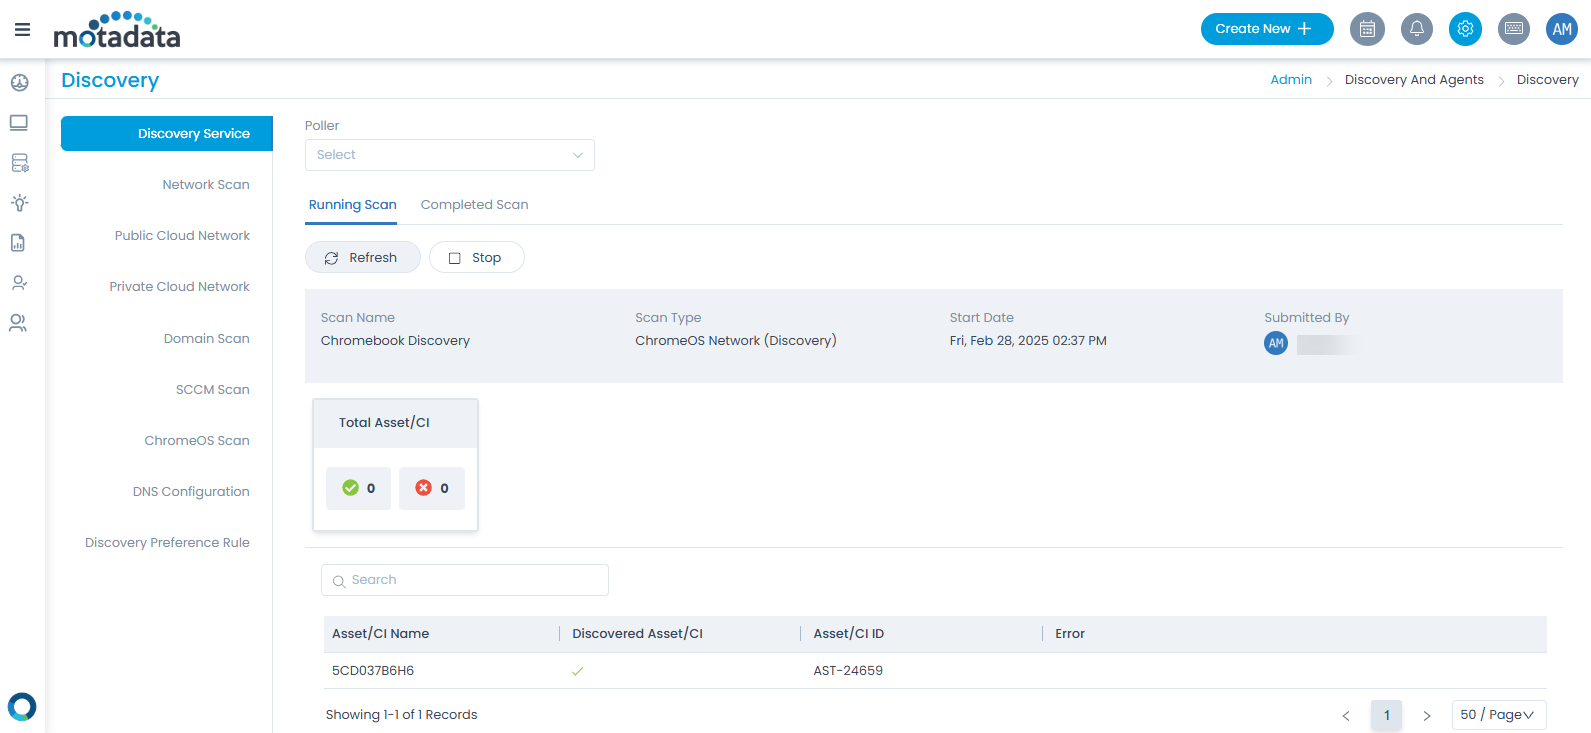Click the chat support bubble icon

point(22,707)
